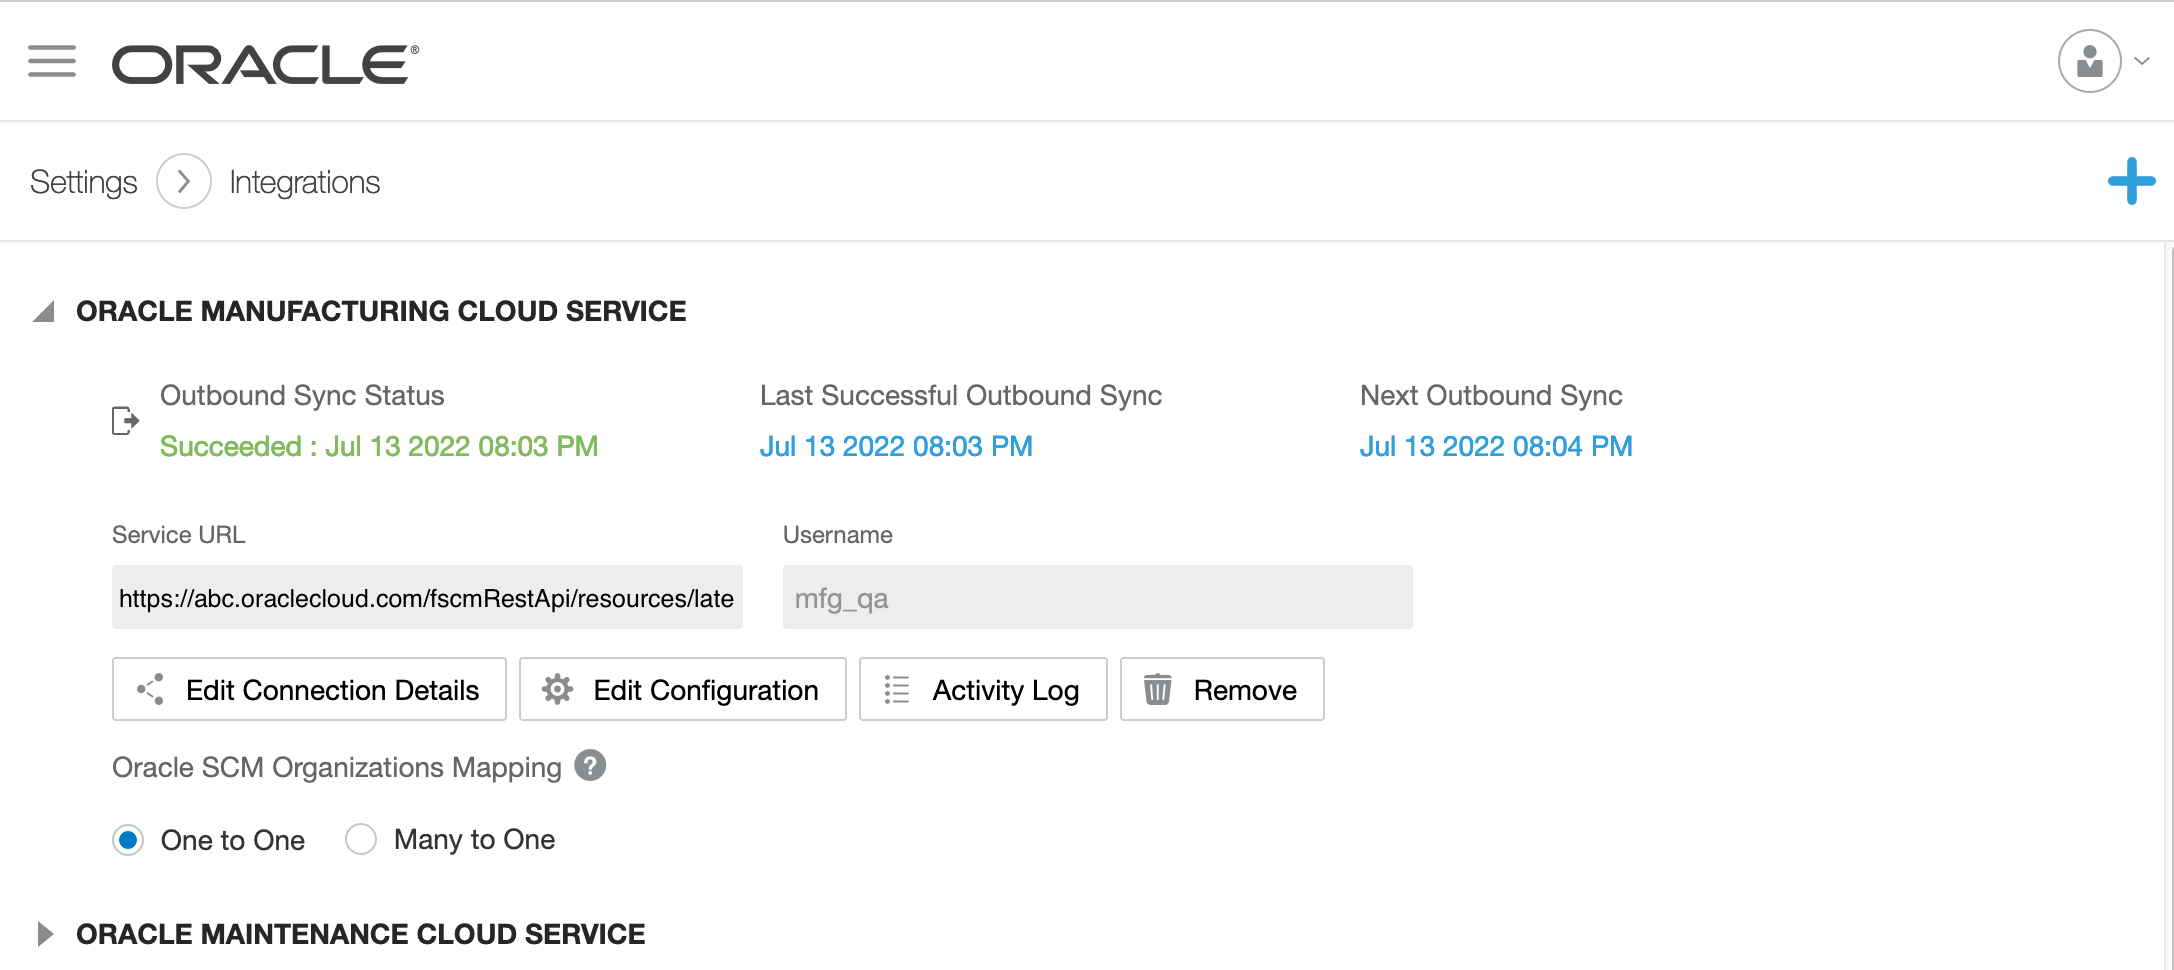Click Edit Configuration button
This screenshot has width=2174, height=970.
click(683, 689)
